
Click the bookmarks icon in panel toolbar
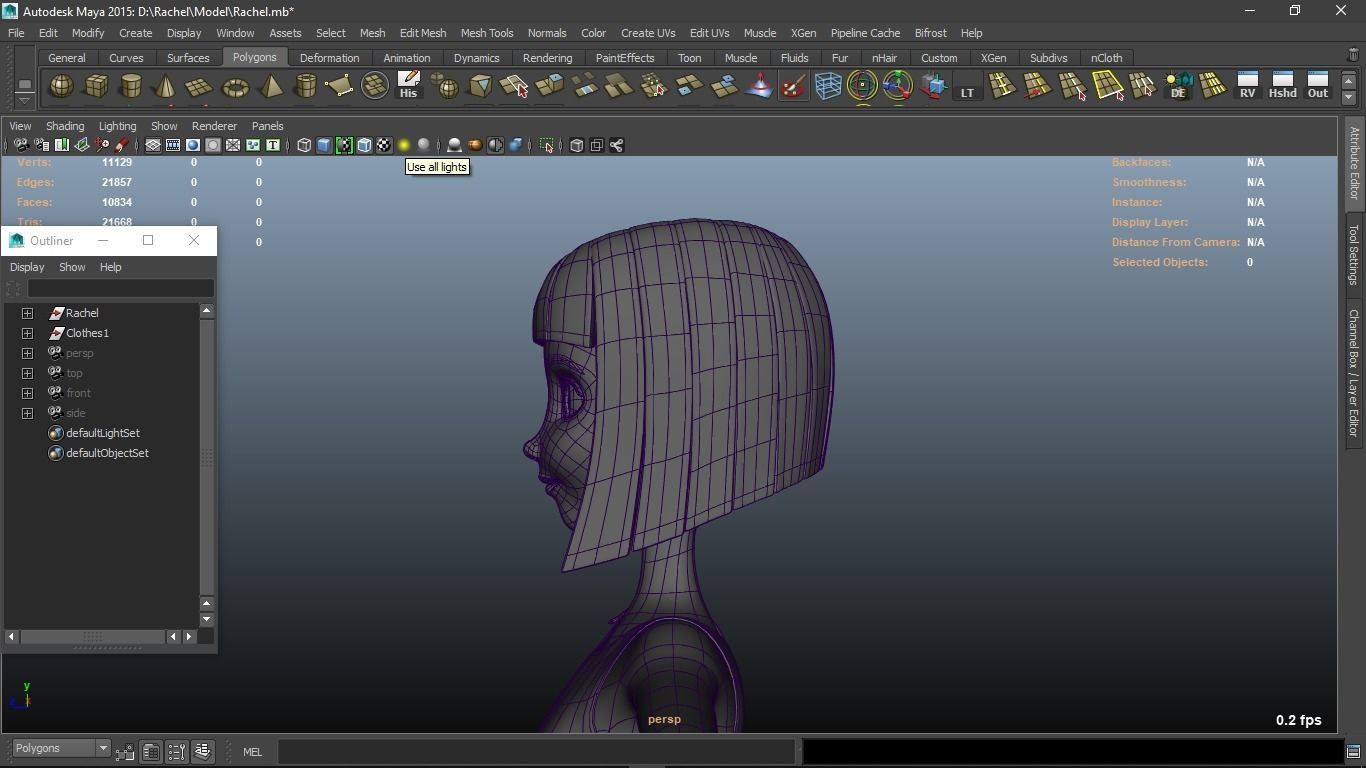pyautogui.click(x=62, y=145)
